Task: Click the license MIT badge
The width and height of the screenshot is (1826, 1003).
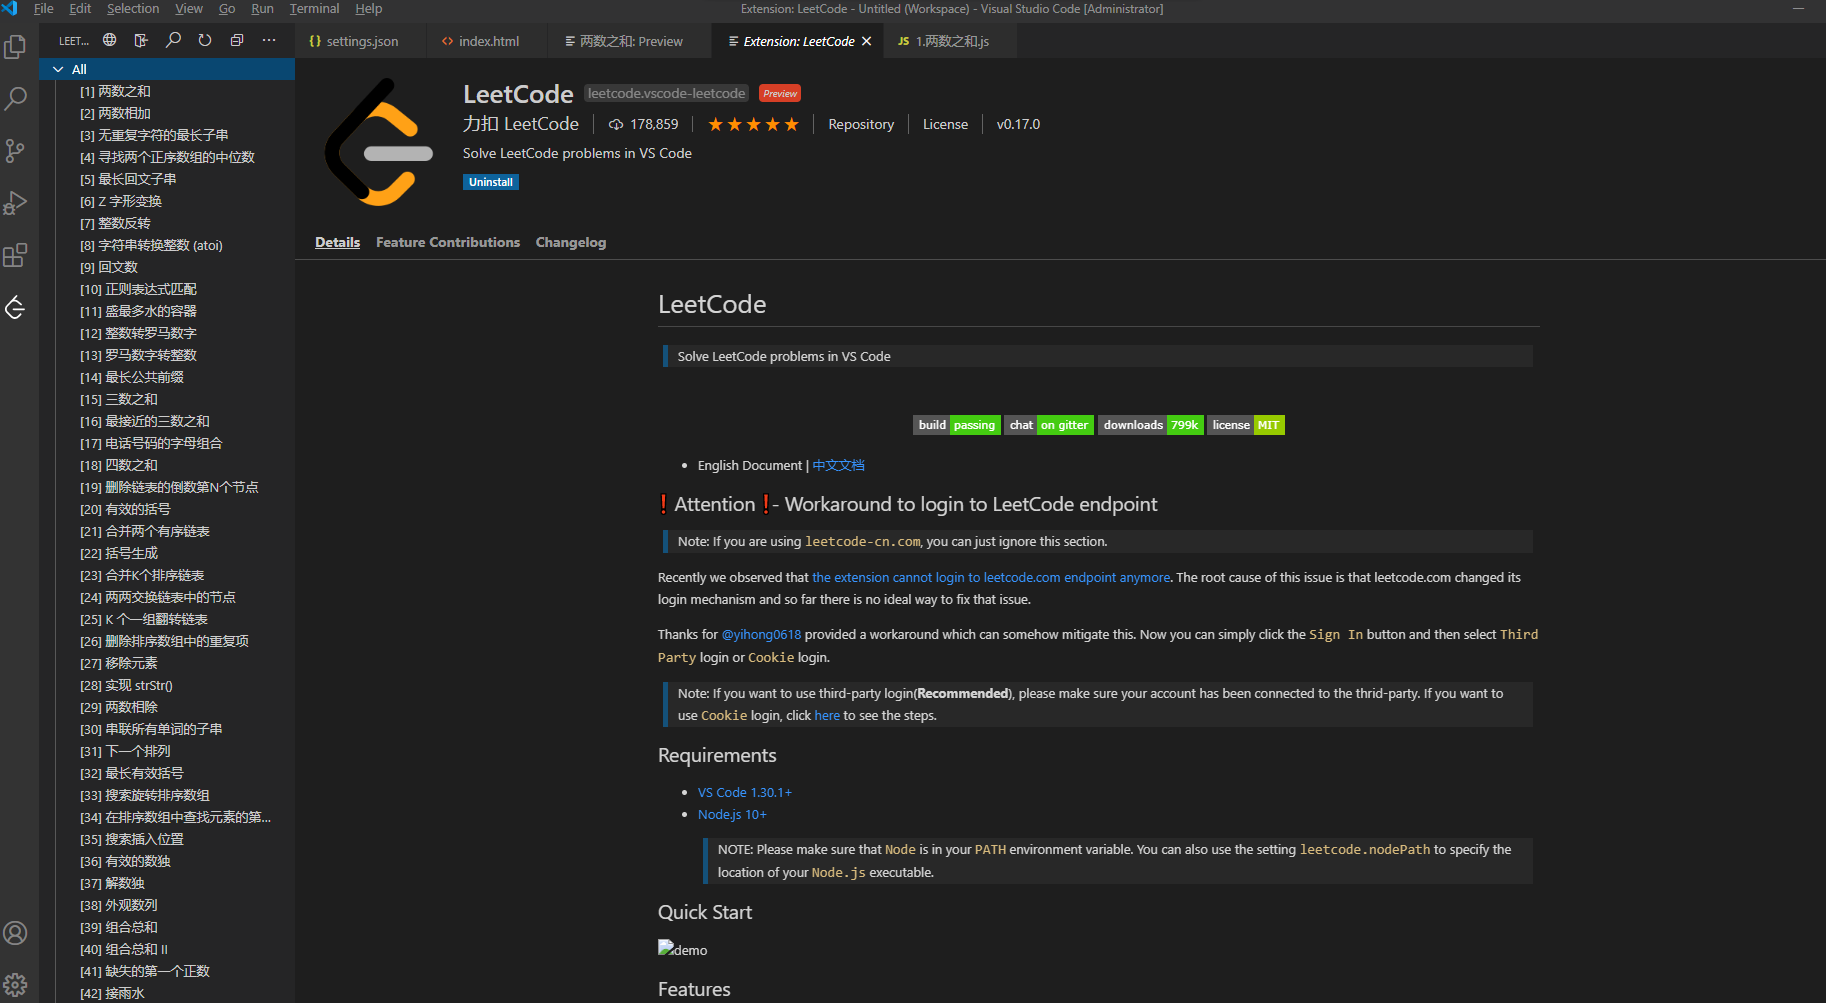Action: pos(1246,425)
